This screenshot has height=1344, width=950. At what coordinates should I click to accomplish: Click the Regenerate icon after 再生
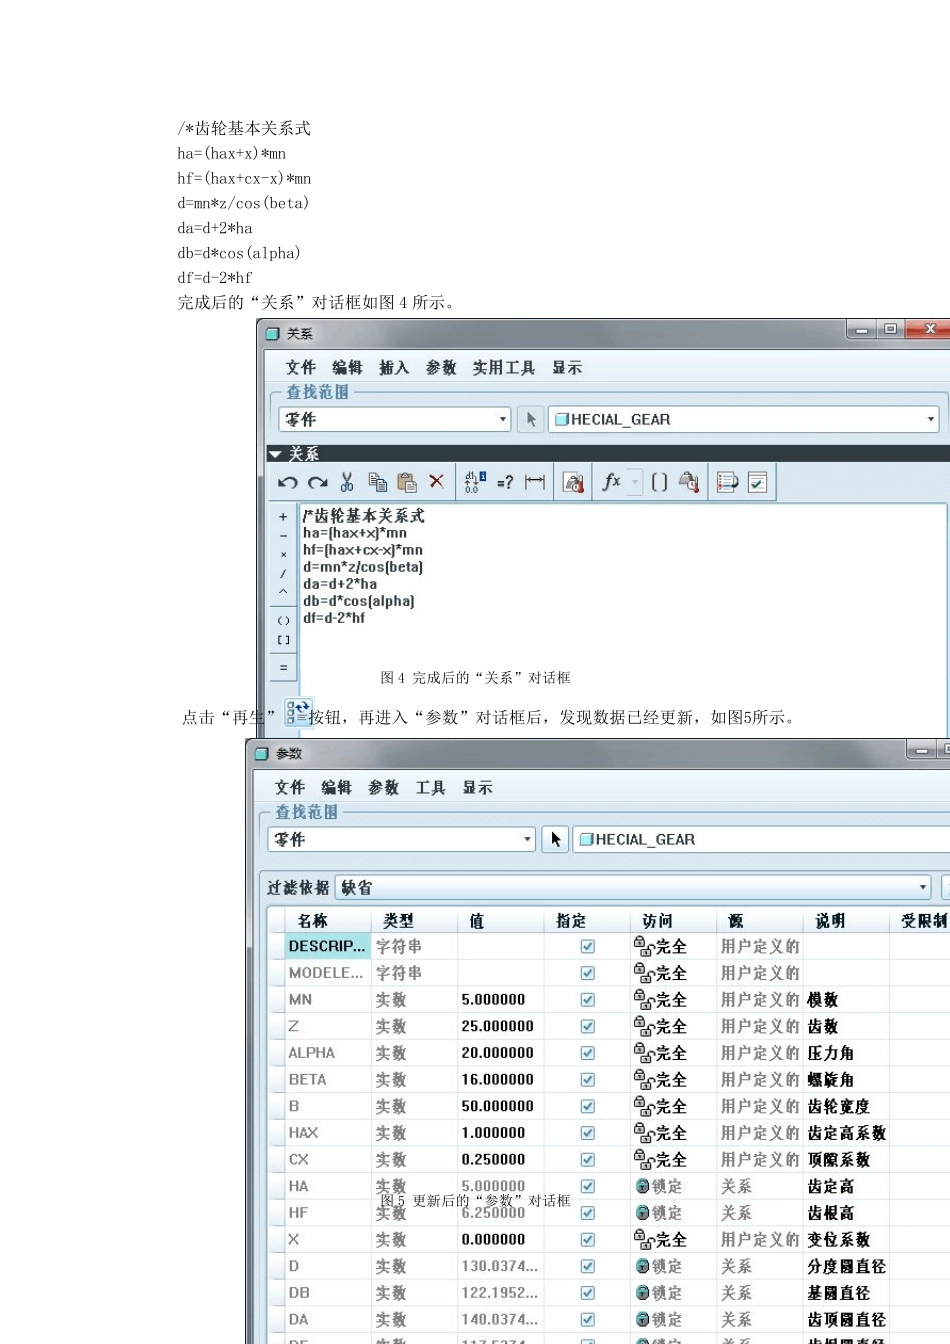[x=298, y=712]
